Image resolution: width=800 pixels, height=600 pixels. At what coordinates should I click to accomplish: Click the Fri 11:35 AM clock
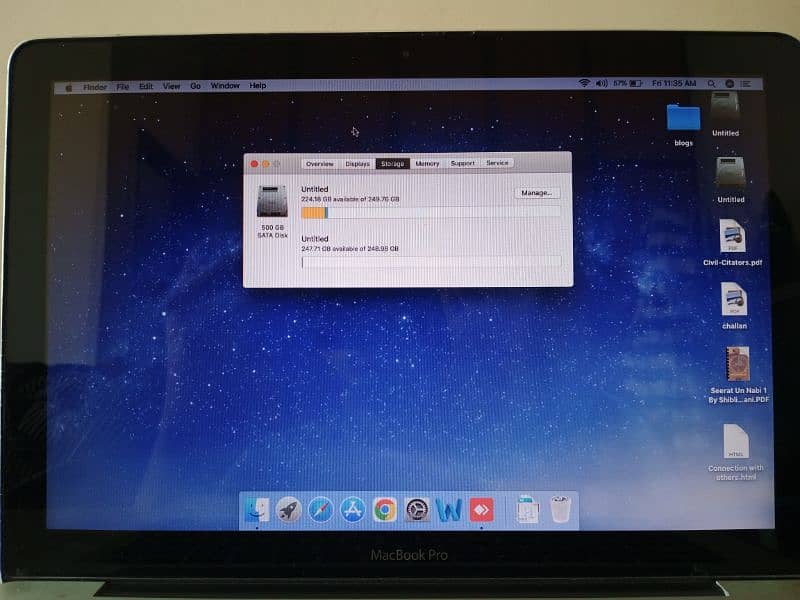[x=674, y=83]
